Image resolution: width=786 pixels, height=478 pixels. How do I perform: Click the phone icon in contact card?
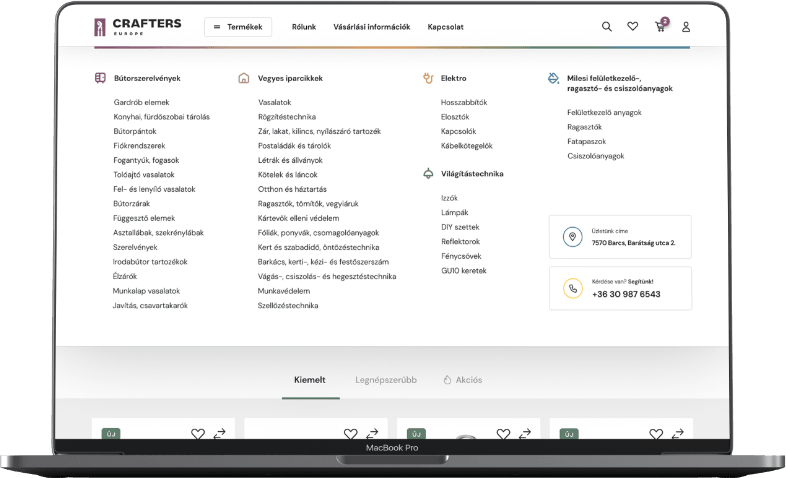(572, 289)
